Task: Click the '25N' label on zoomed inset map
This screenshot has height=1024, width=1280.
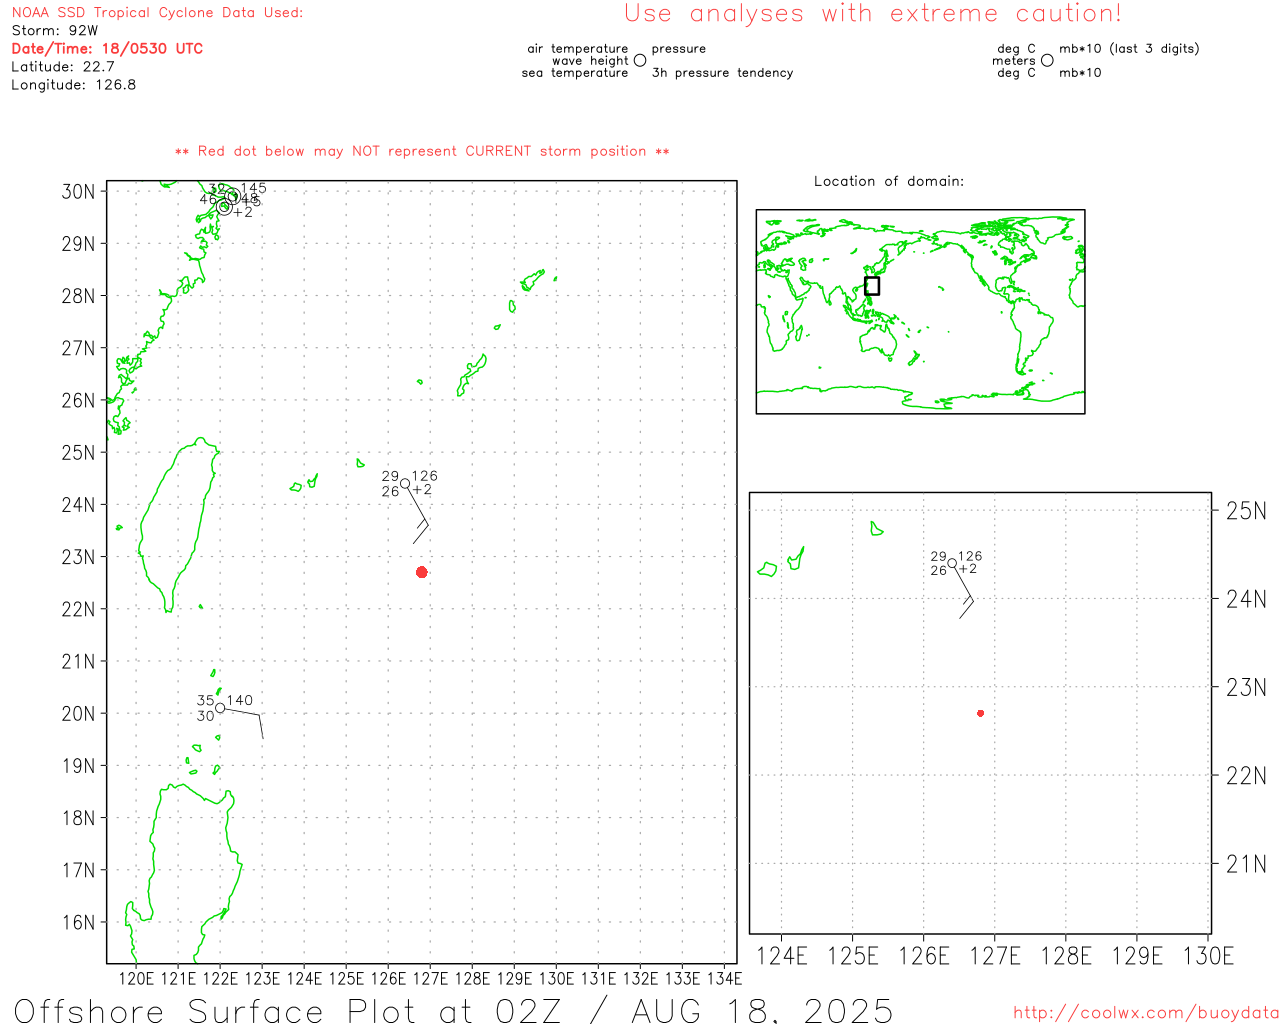Action: [1246, 511]
